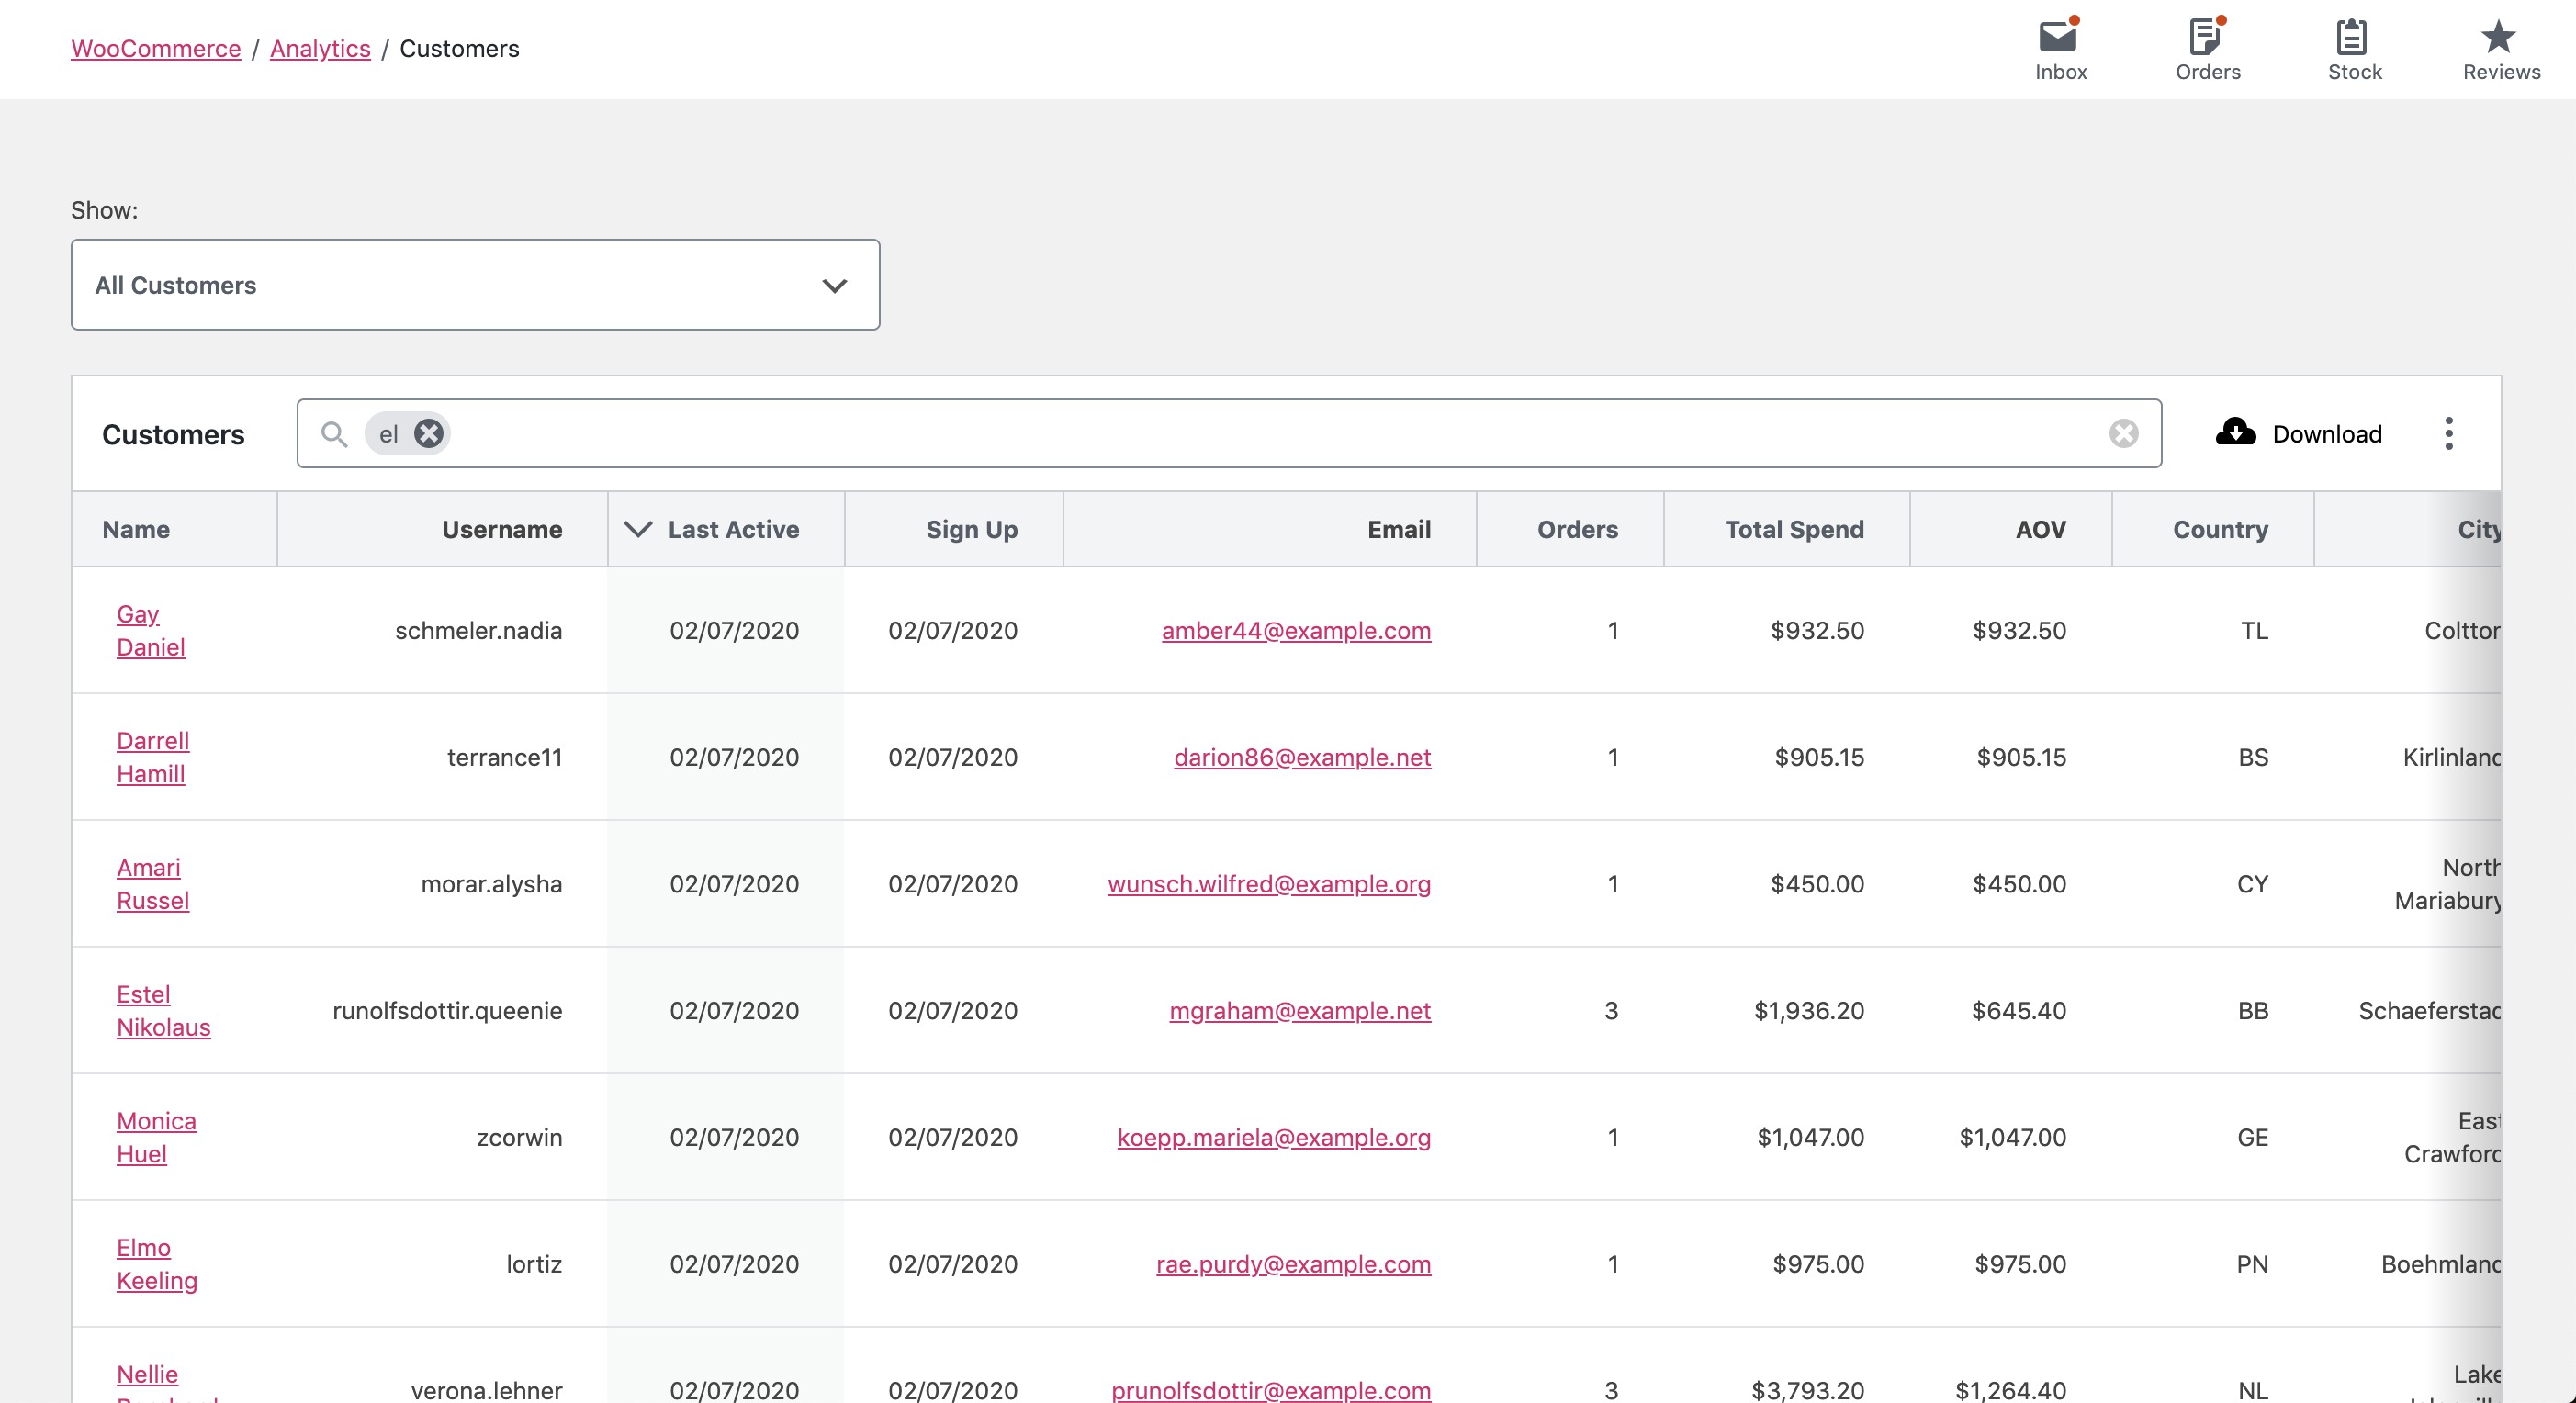Expand the All Customers dropdown
This screenshot has height=1403, width=2576.
pyautogui.click(x=475, y=285)
